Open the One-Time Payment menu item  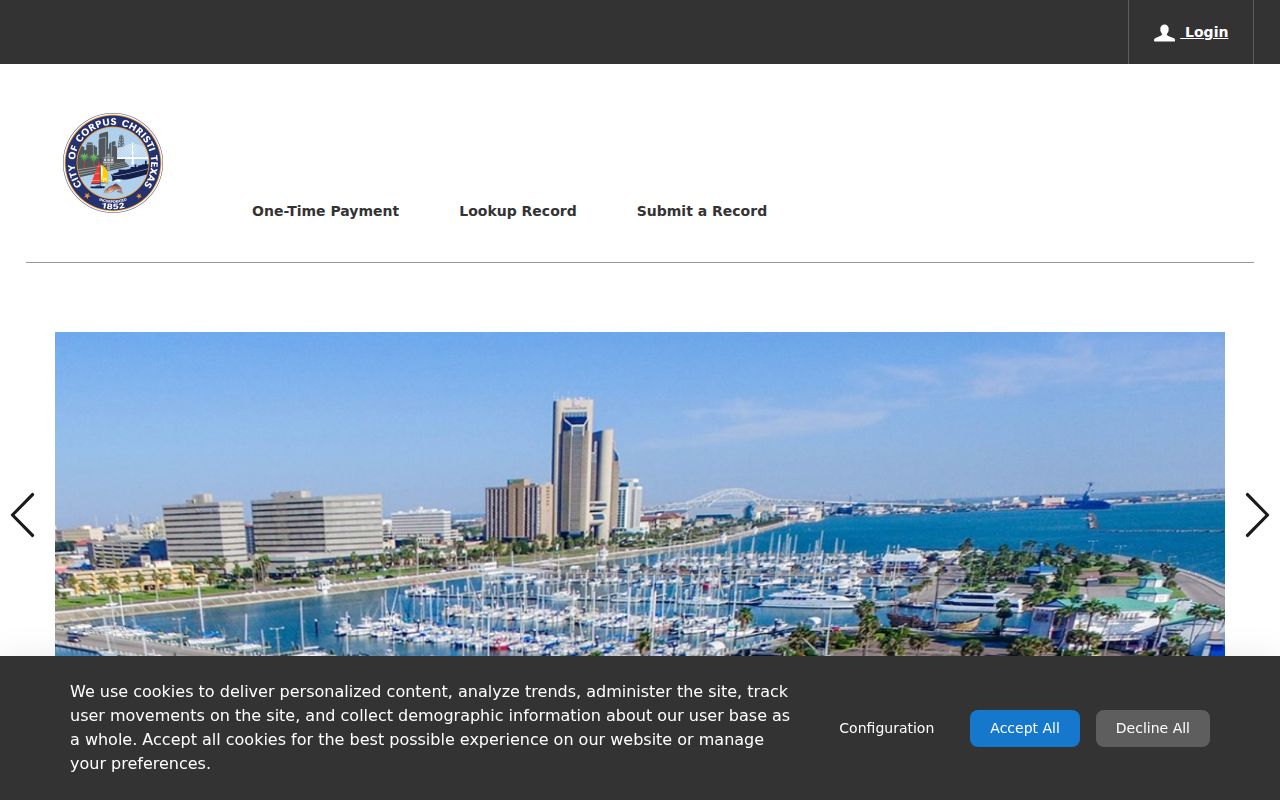tap(325, 211)
